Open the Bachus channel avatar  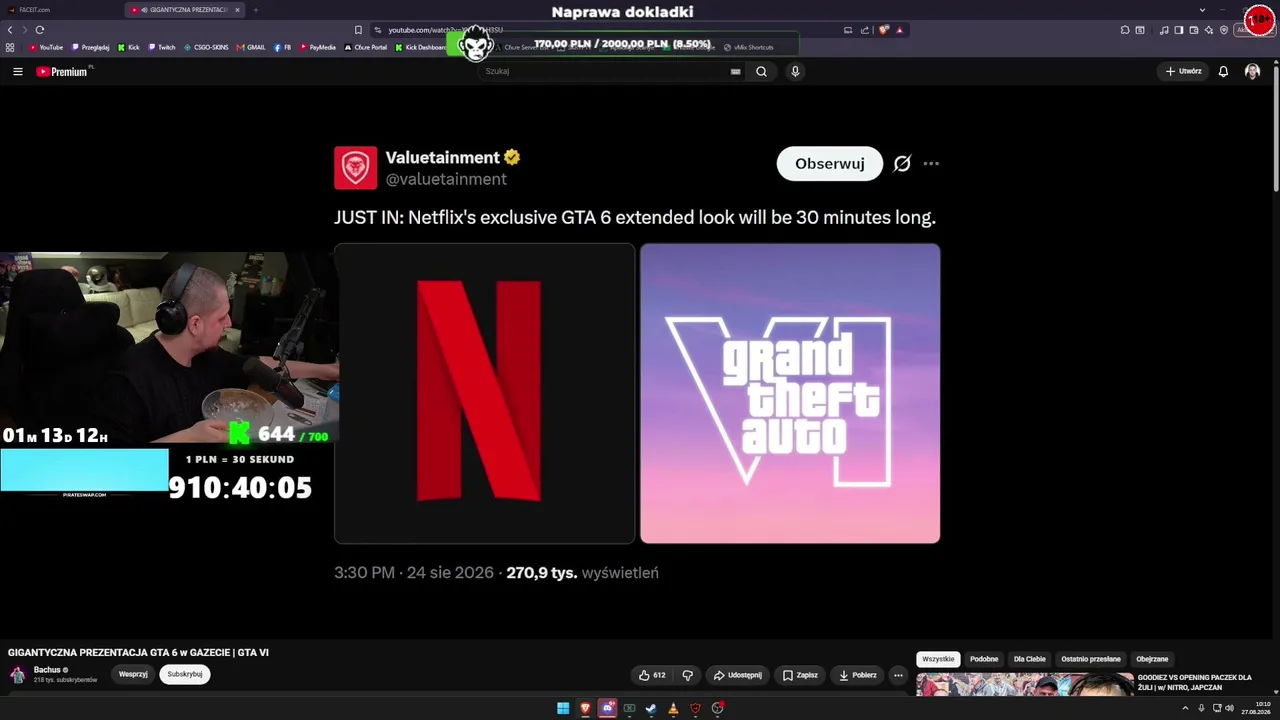(18, 675)
